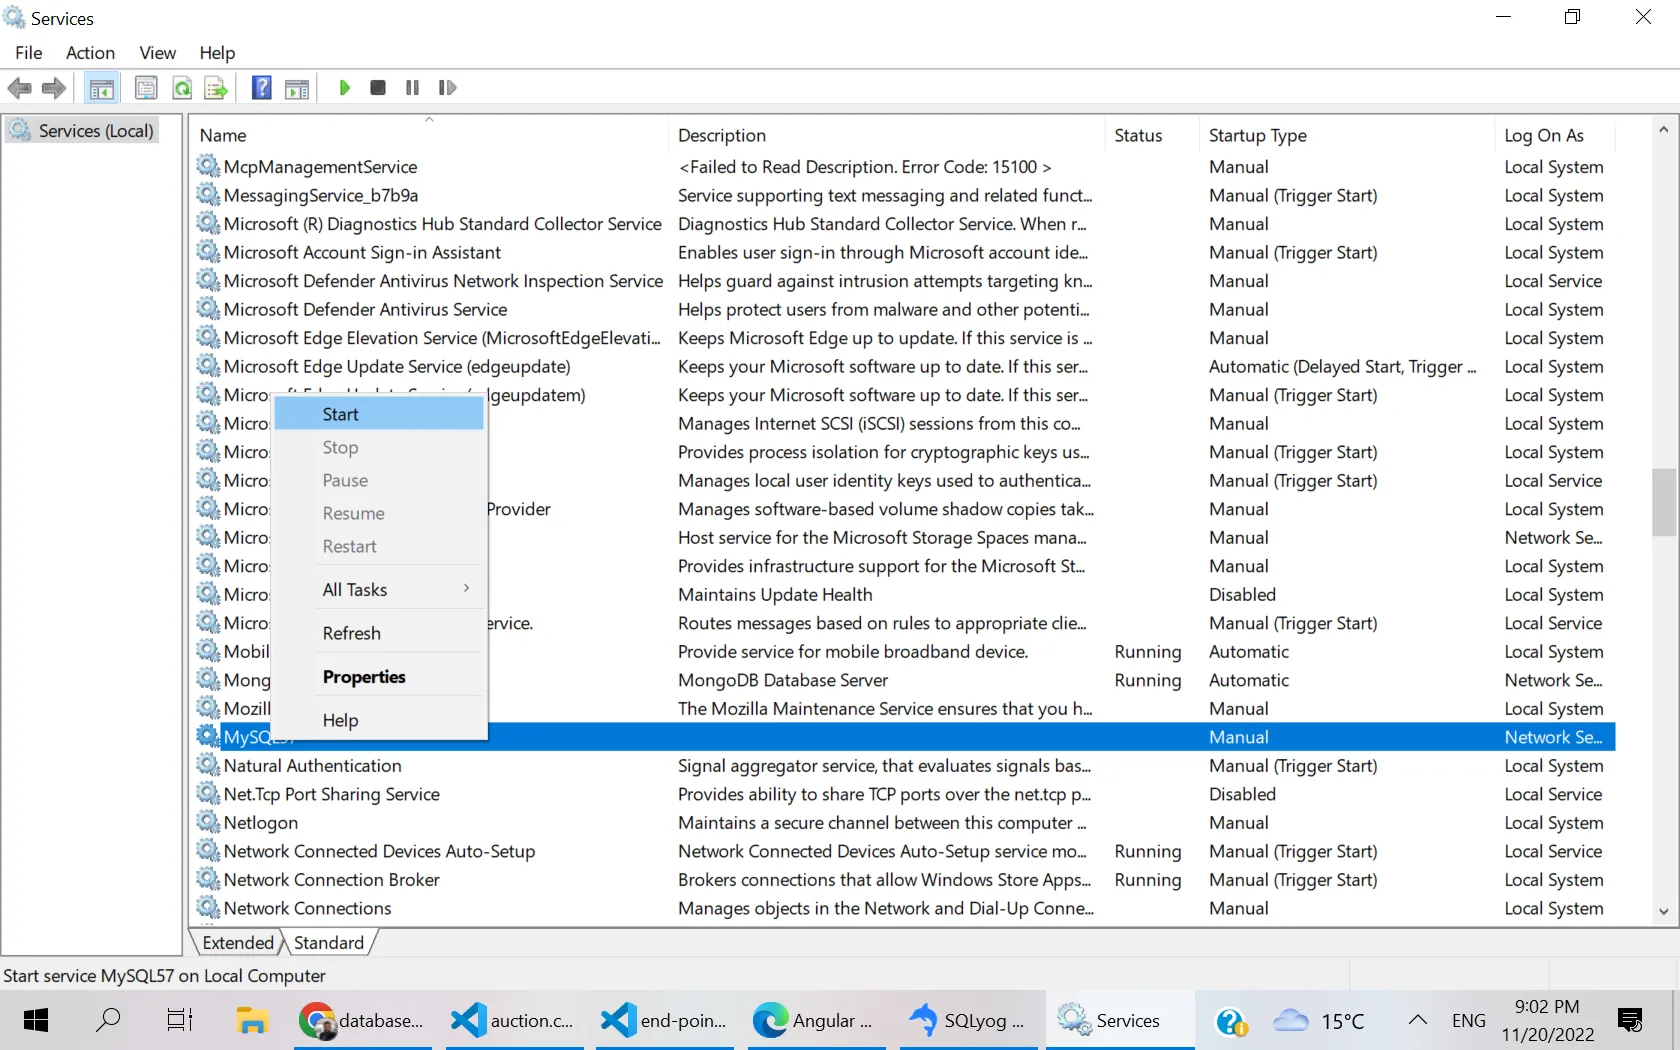The width and height of the screenshot is (1680, 1050).
Task: Switch to Standard tab
Action: [329, 943]
